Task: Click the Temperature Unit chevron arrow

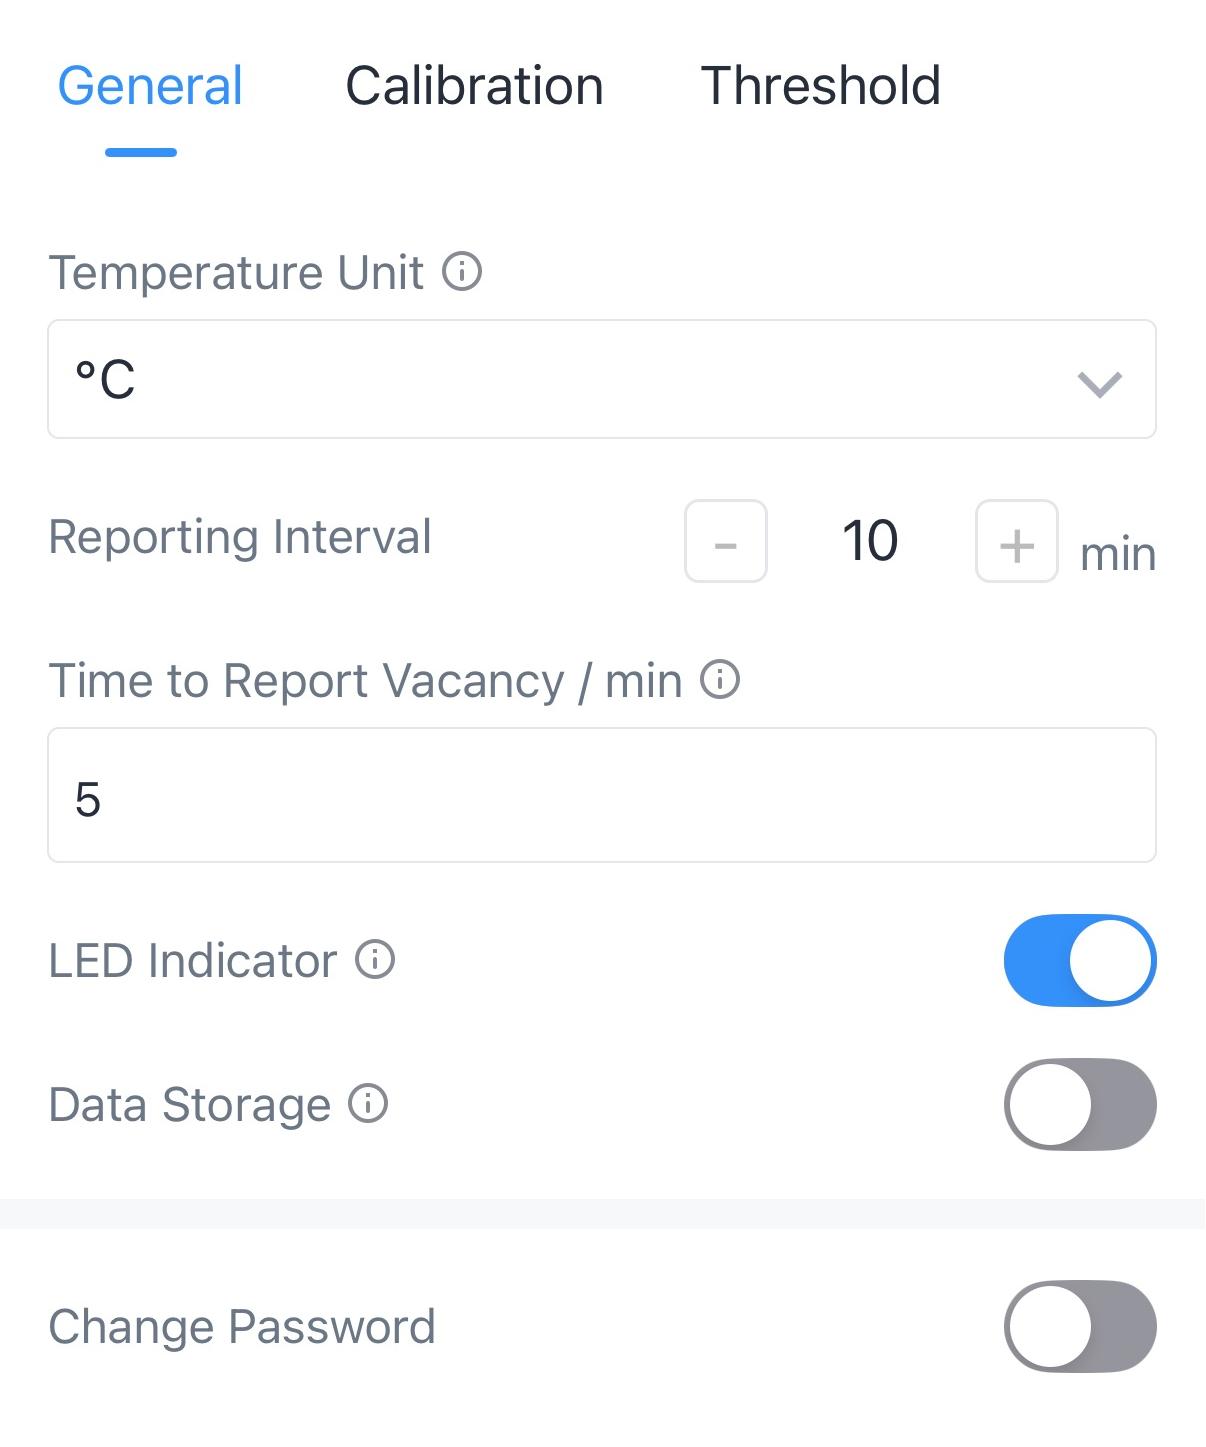Action: click(1099, 382)
